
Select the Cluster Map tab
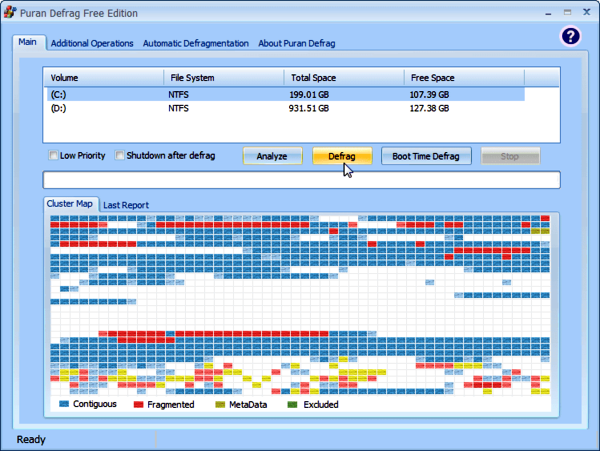click(x=70, y=204)
